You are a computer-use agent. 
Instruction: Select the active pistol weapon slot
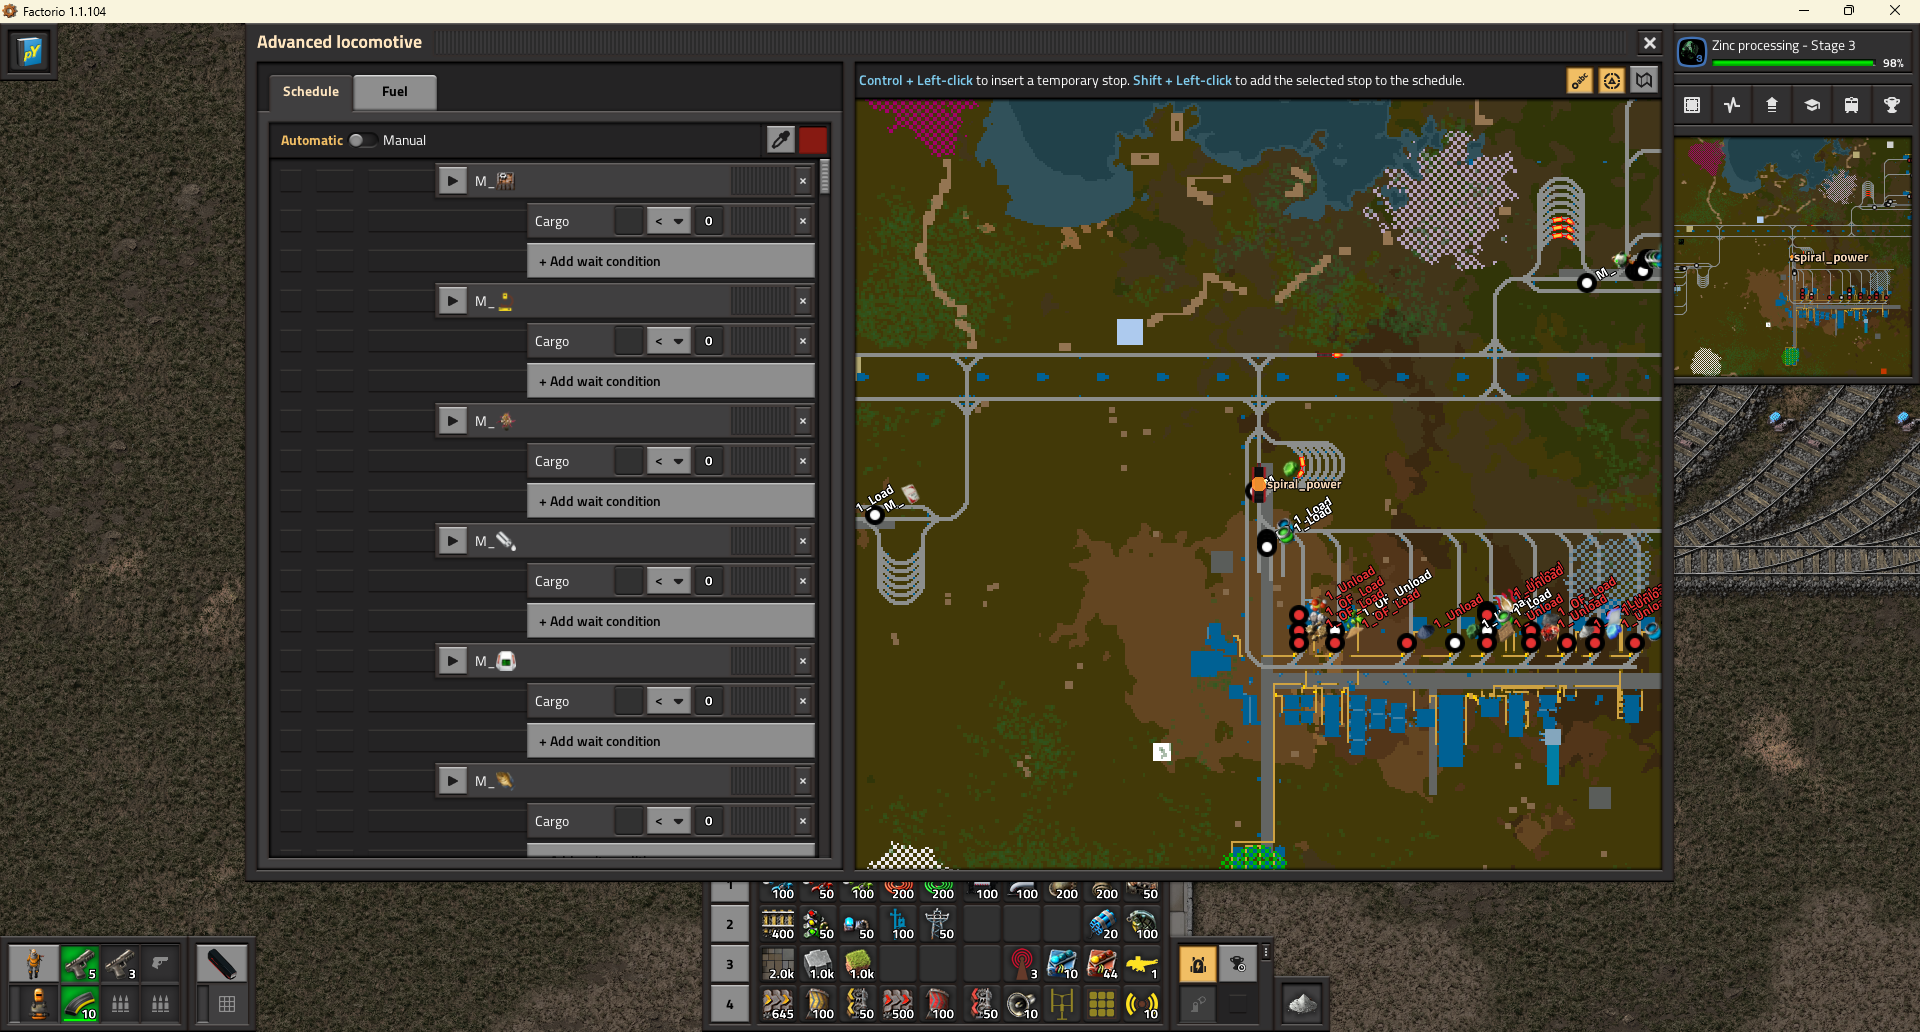pyautogui.click(x=80, y=964)
